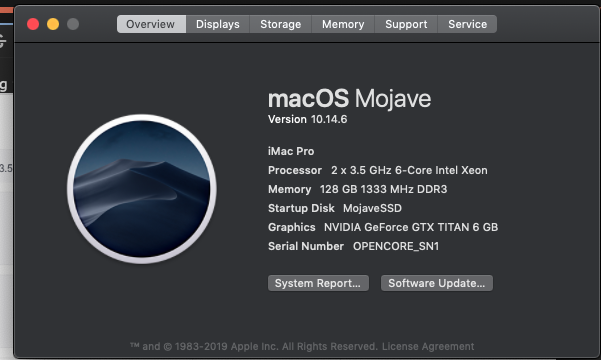Click the macOS Mojave title text

(x=350, y=99)
